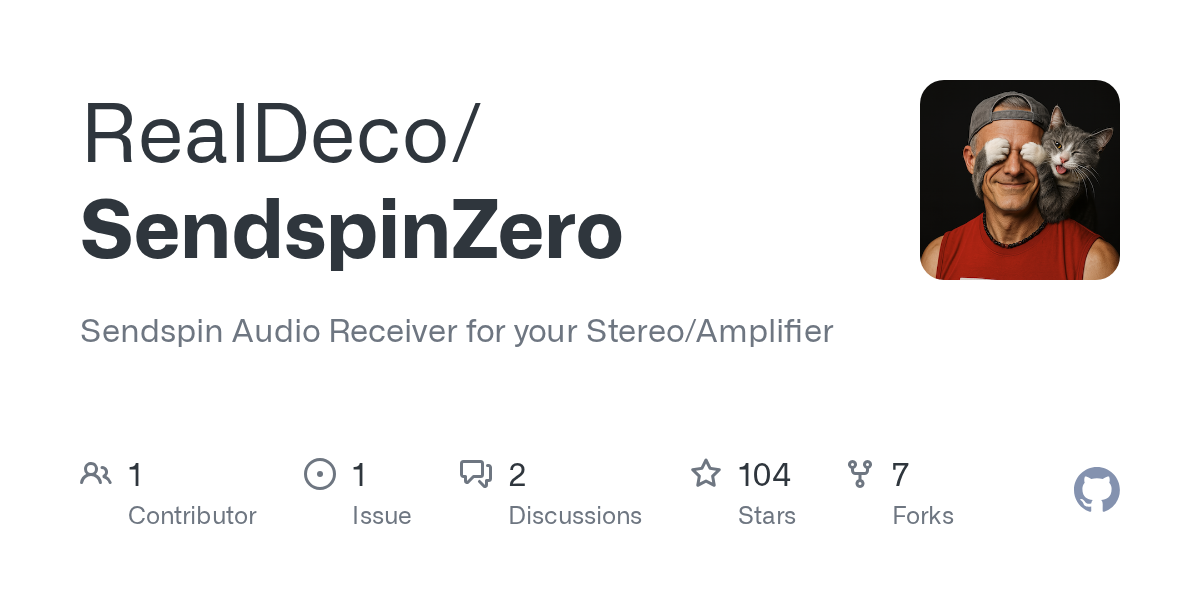Click the issue circle-dot icon

pyautogui.click(x=319, y=474)
